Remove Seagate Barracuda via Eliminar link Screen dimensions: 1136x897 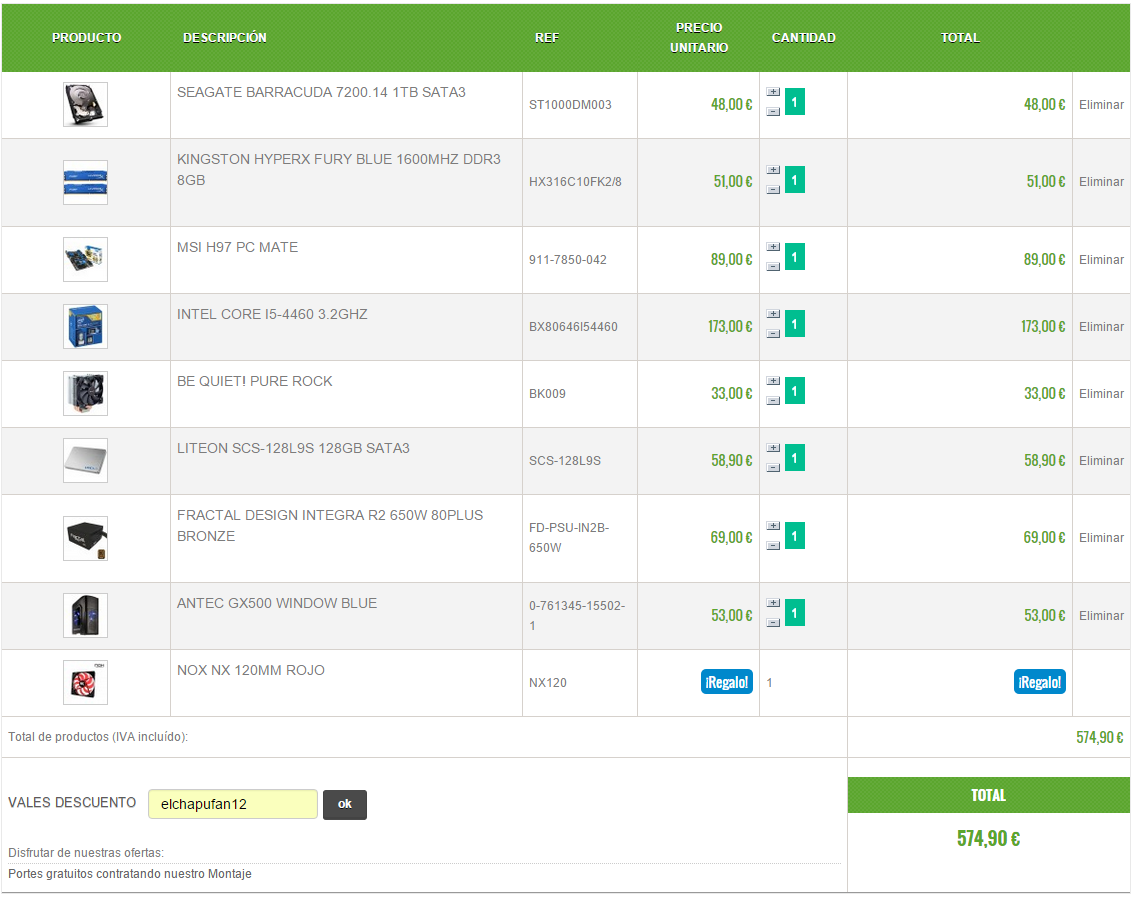[1101, 104]
